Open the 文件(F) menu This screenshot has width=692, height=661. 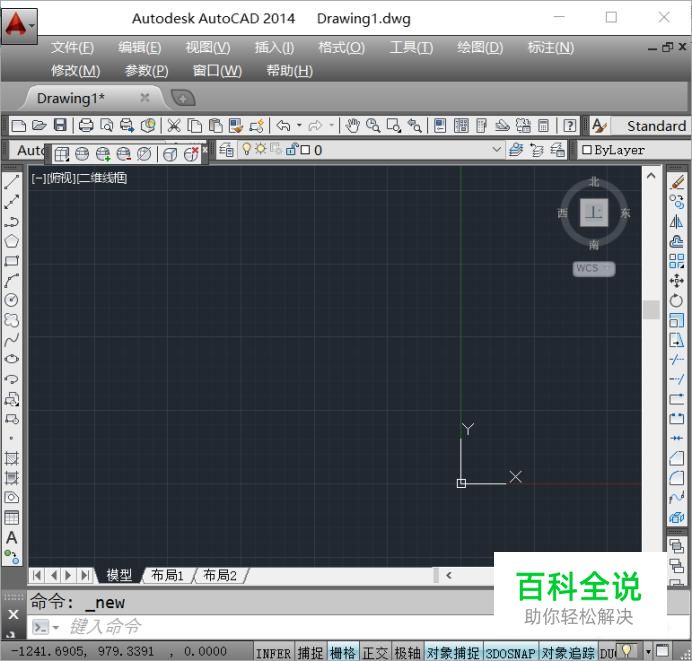click(x=72, y=47)
